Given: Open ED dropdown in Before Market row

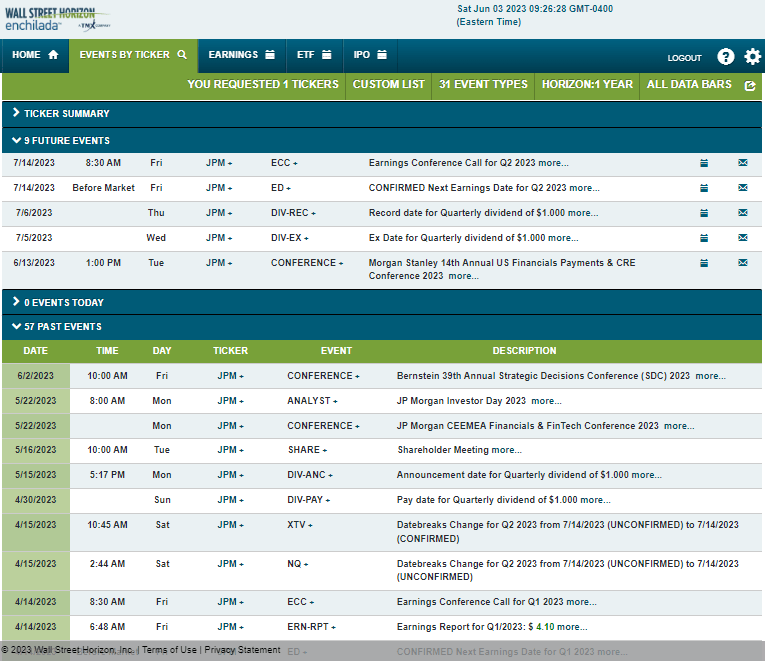Looking at the screenshot, I should coord(281,188).
